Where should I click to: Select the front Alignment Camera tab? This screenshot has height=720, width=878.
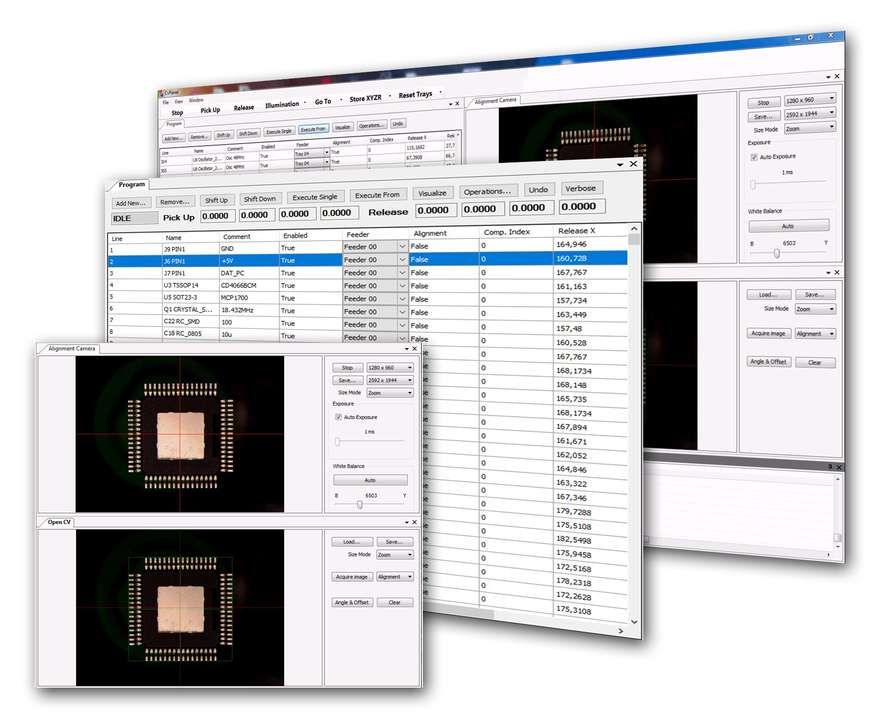pyautogui.click(x=71, y=348)
